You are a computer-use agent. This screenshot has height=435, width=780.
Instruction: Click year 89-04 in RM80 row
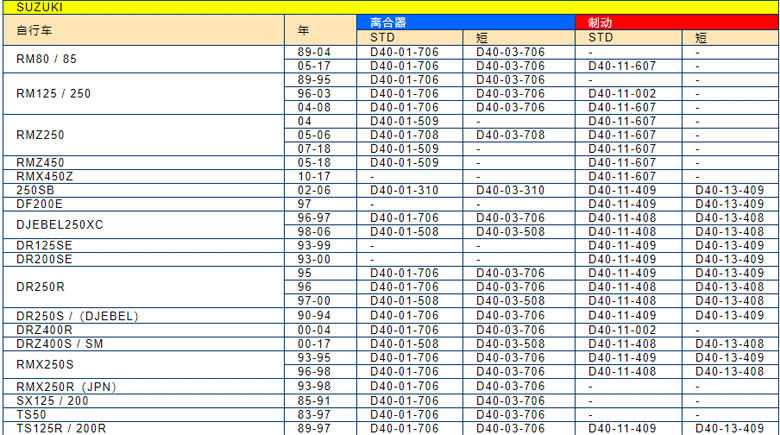click(314, 52)
